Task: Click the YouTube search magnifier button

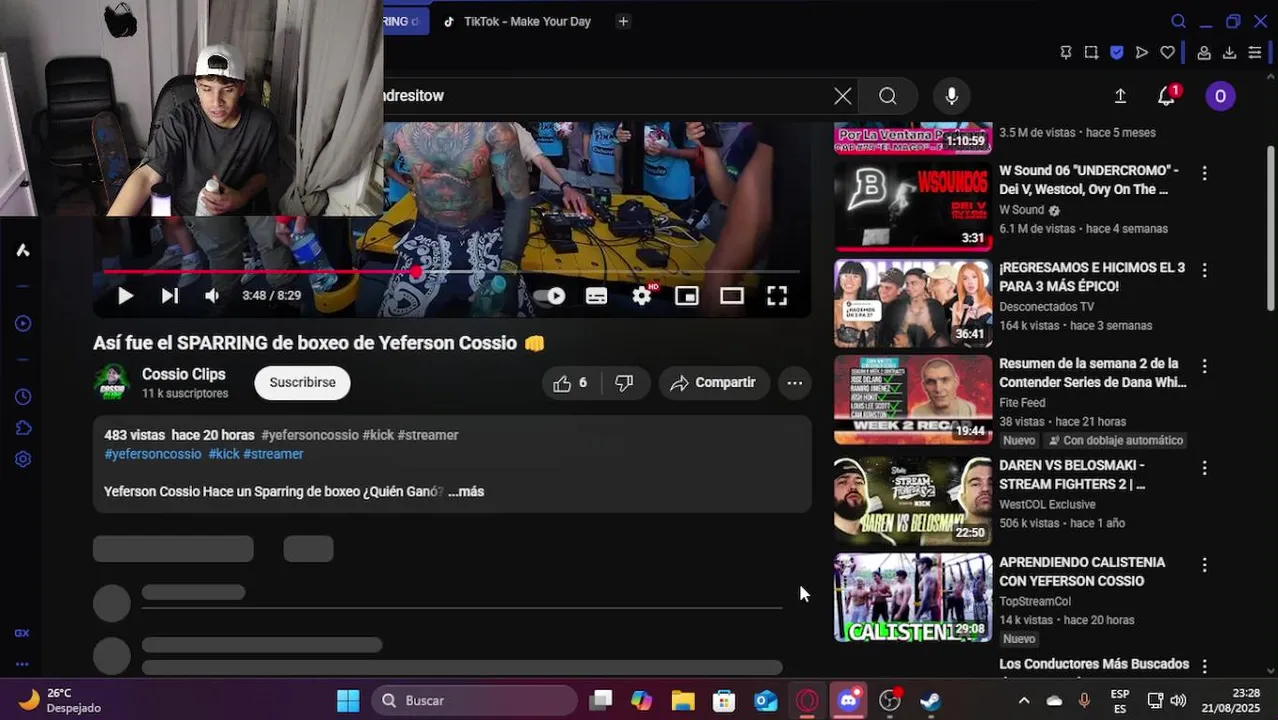Action: coord(888,96)
